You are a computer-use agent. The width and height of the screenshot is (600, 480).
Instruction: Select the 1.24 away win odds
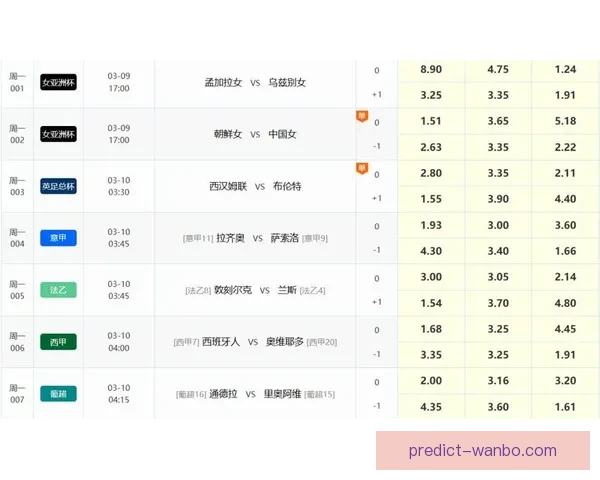tap(565, 69)
